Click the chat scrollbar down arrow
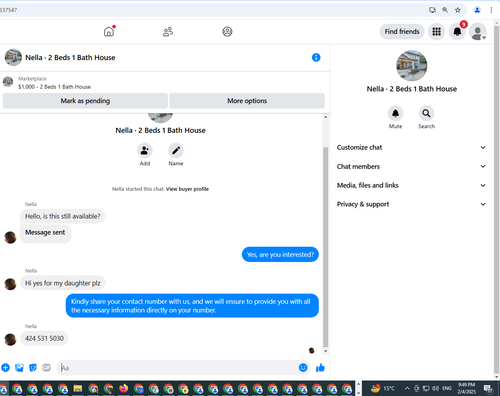The width and height of the screenshot is (500, 396). pyautogui.click(x=325, y=351)
